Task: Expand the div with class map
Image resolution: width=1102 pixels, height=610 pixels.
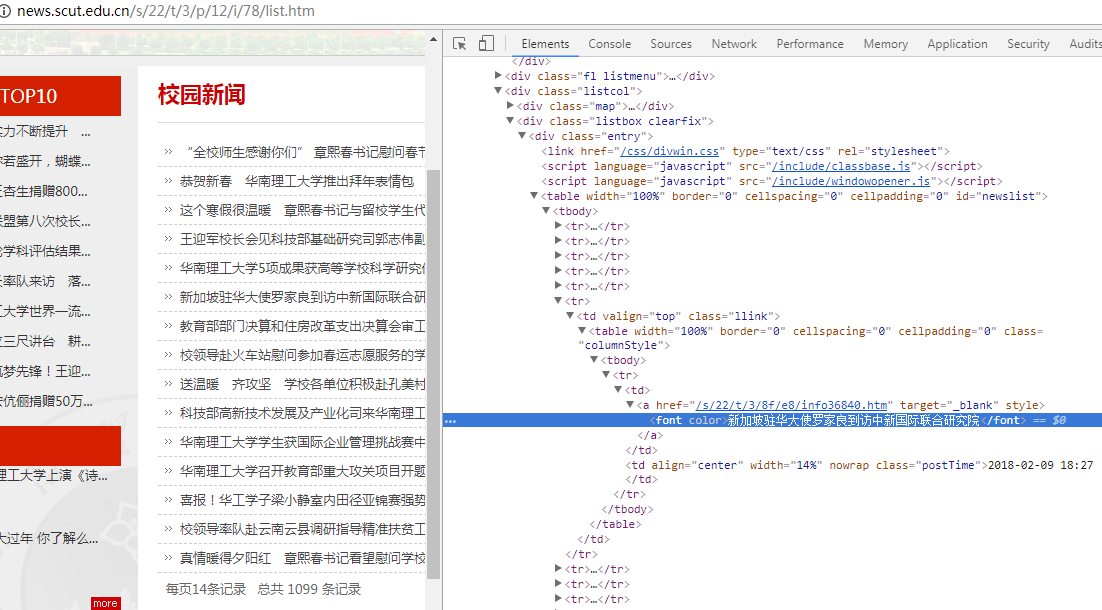Action: [511, 106]
